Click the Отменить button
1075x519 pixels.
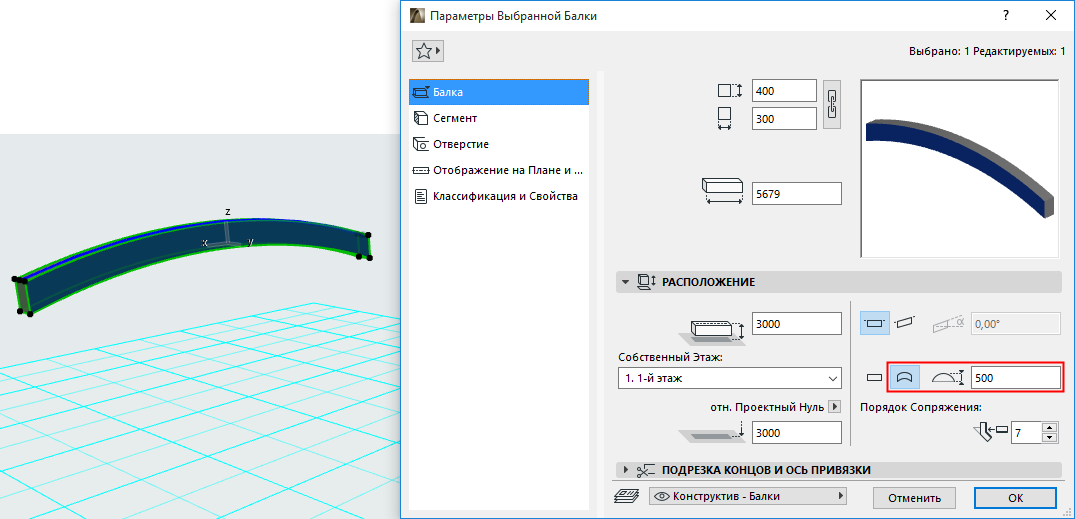(914, 498)
